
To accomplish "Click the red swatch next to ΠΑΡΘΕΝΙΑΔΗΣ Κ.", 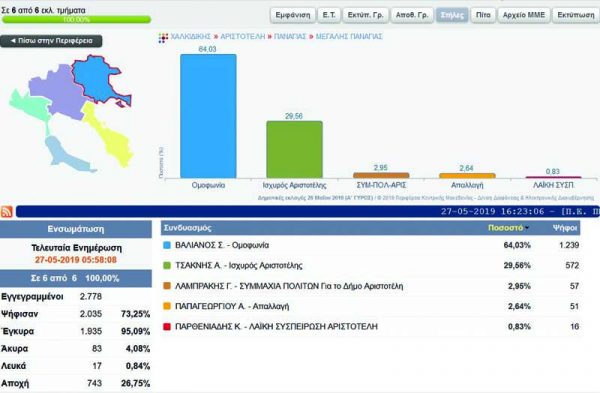I will coord(167,327).
